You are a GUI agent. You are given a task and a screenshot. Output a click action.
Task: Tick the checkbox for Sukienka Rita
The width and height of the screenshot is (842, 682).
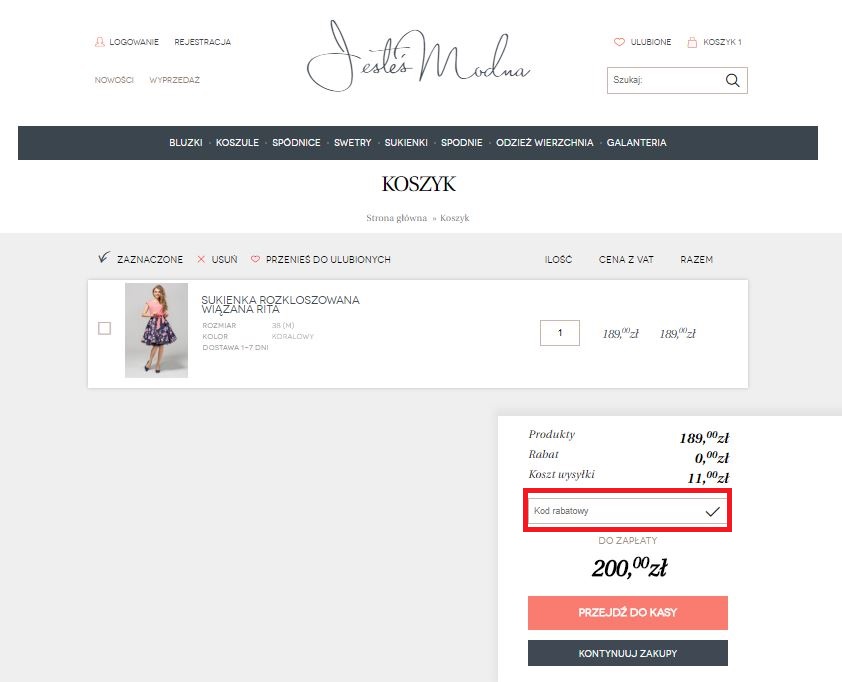click(105, 328)
